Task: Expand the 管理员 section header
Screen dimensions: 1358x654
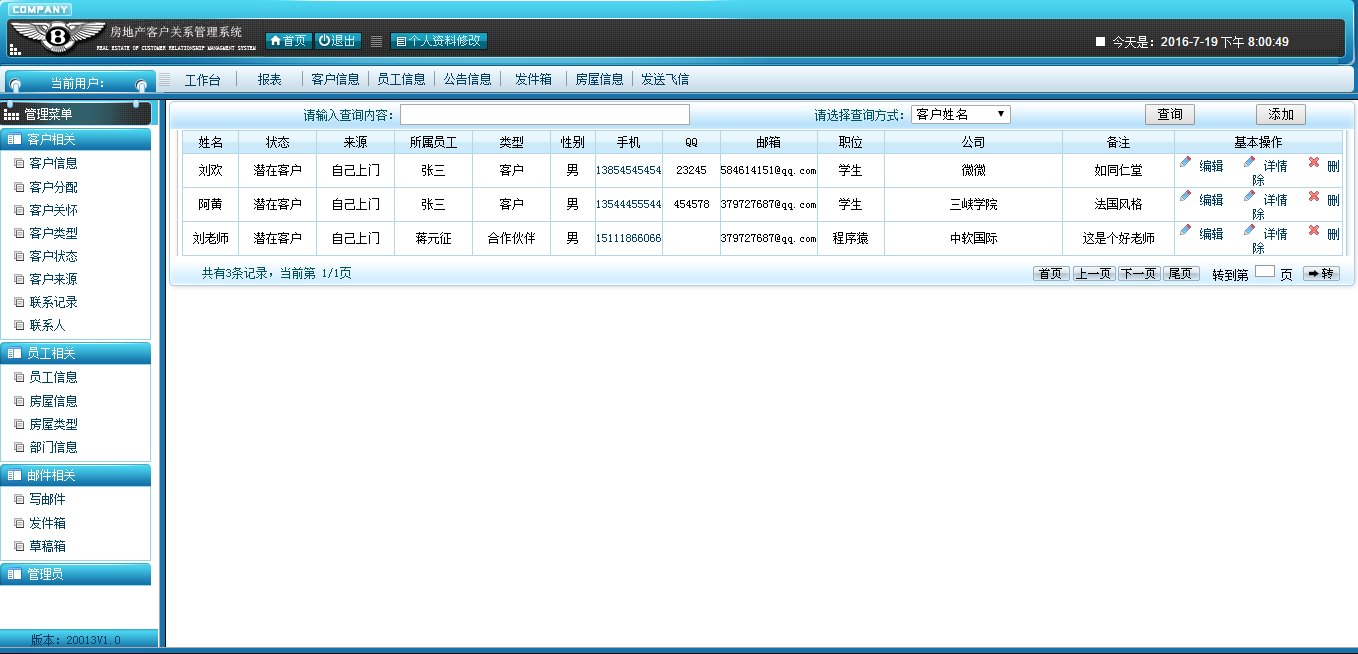Action: 76,574
